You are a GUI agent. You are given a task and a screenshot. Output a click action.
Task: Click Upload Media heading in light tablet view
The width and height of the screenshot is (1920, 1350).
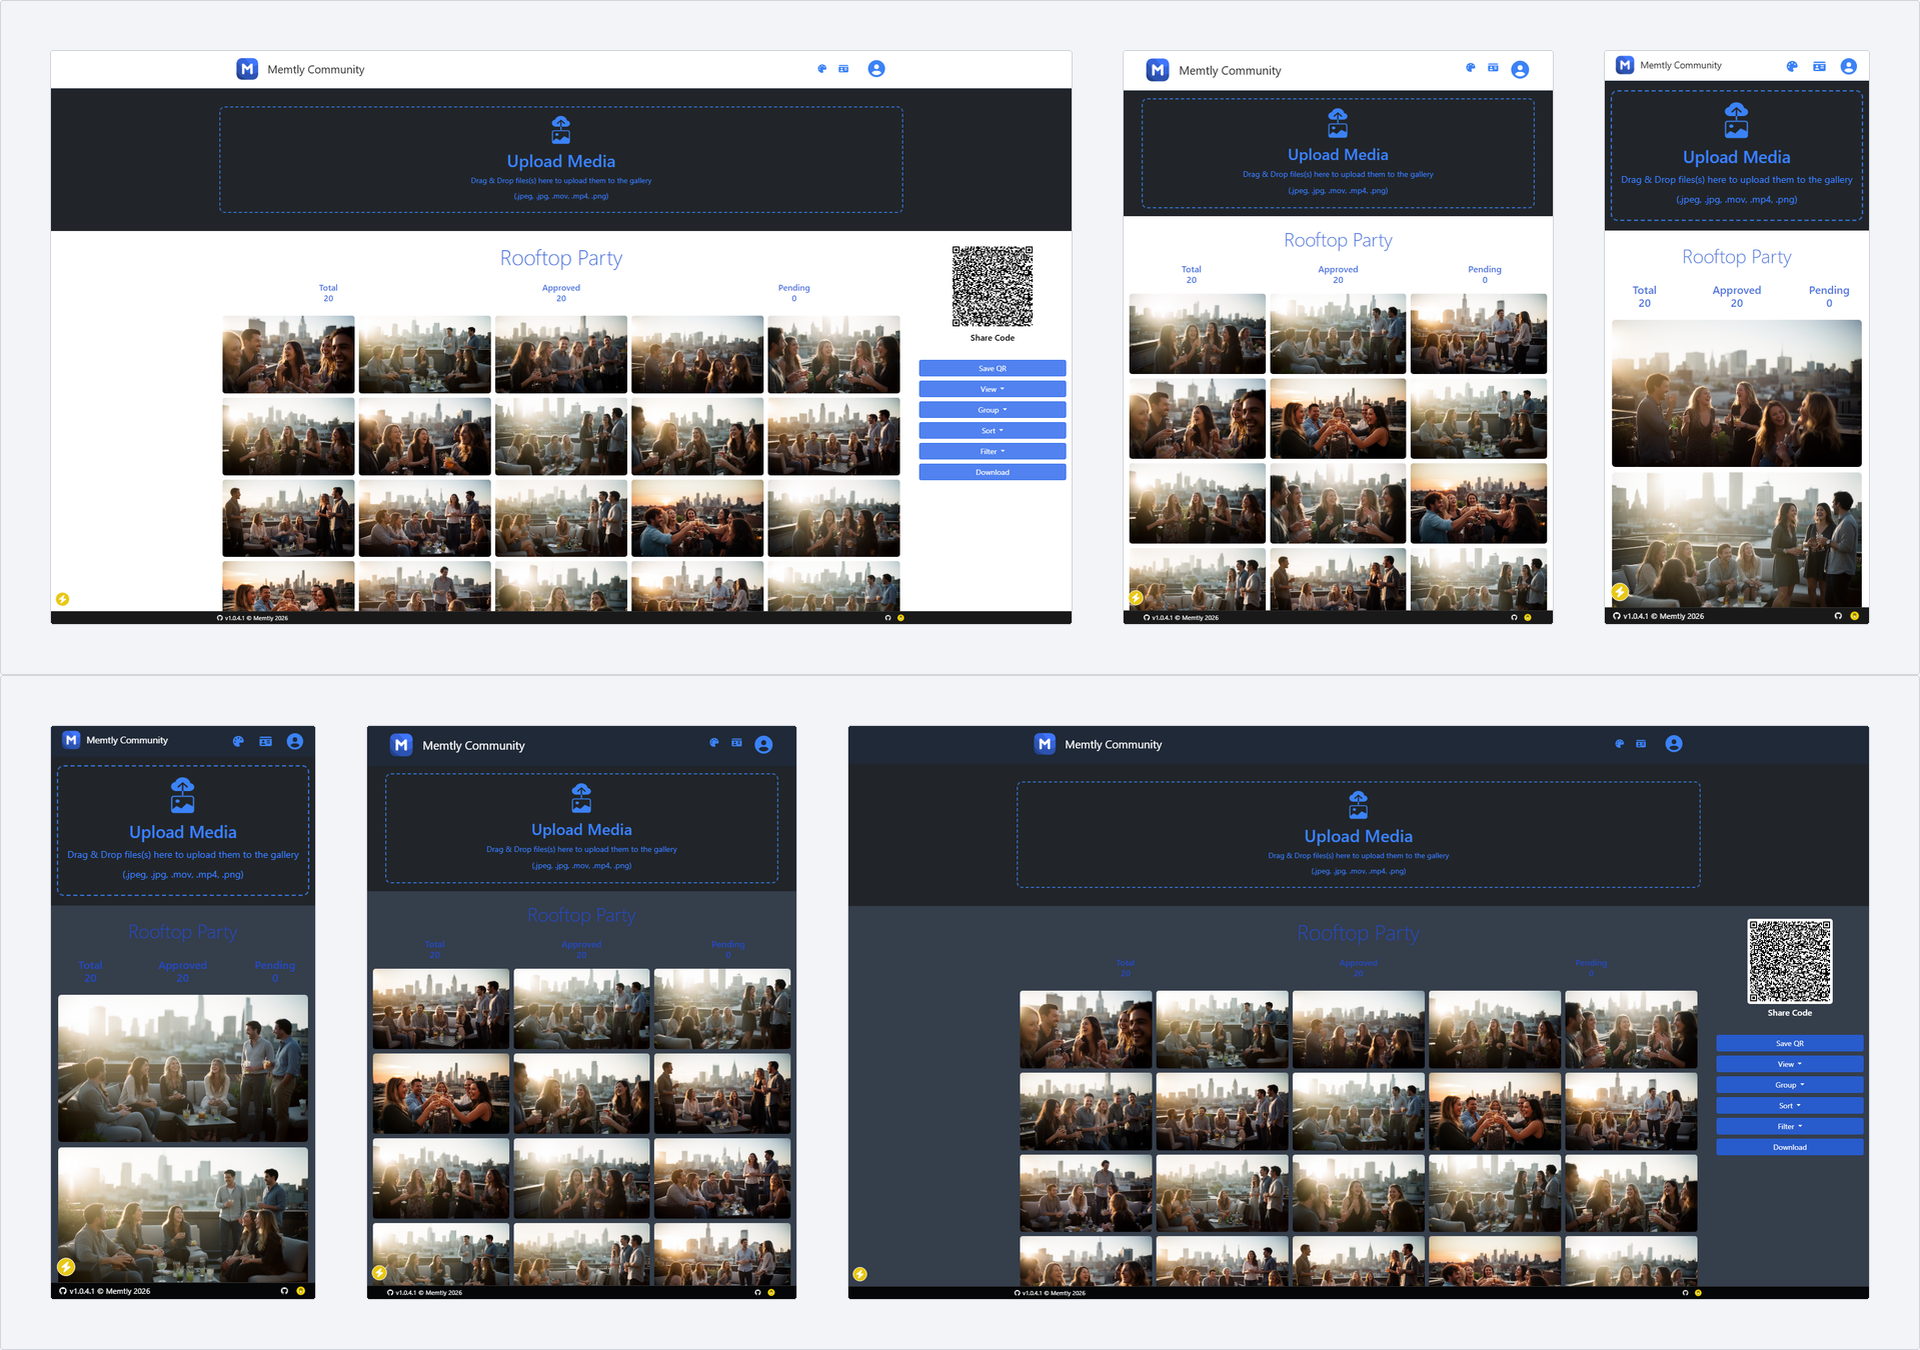1338,155
